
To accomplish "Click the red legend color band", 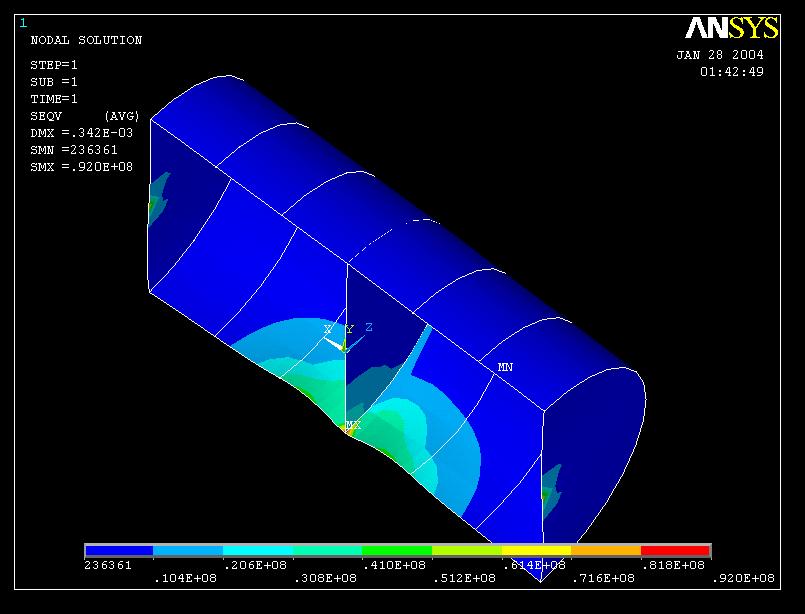I will (x=676, y=550).
